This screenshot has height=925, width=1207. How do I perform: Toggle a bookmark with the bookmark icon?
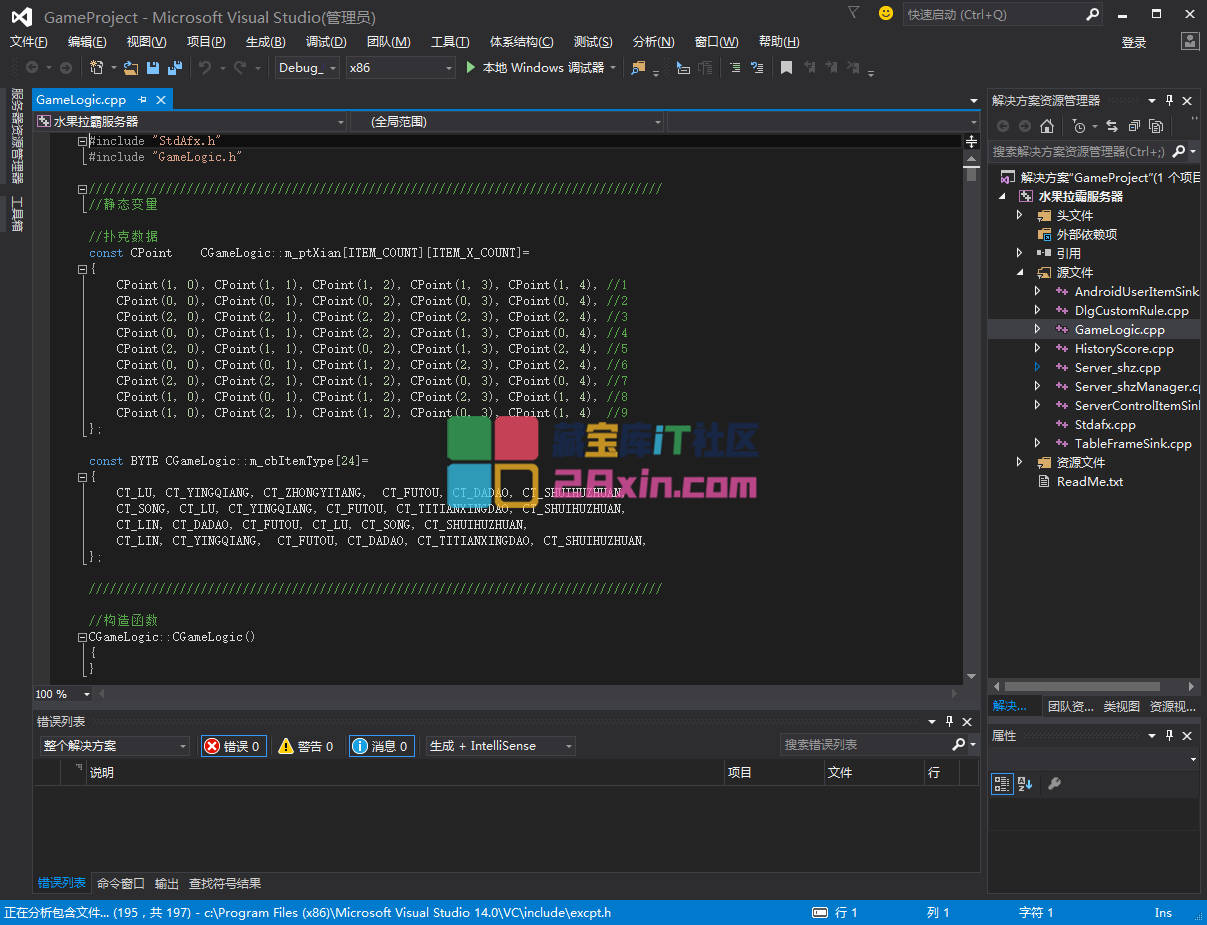pyautogui.click(x=787, y=68)
